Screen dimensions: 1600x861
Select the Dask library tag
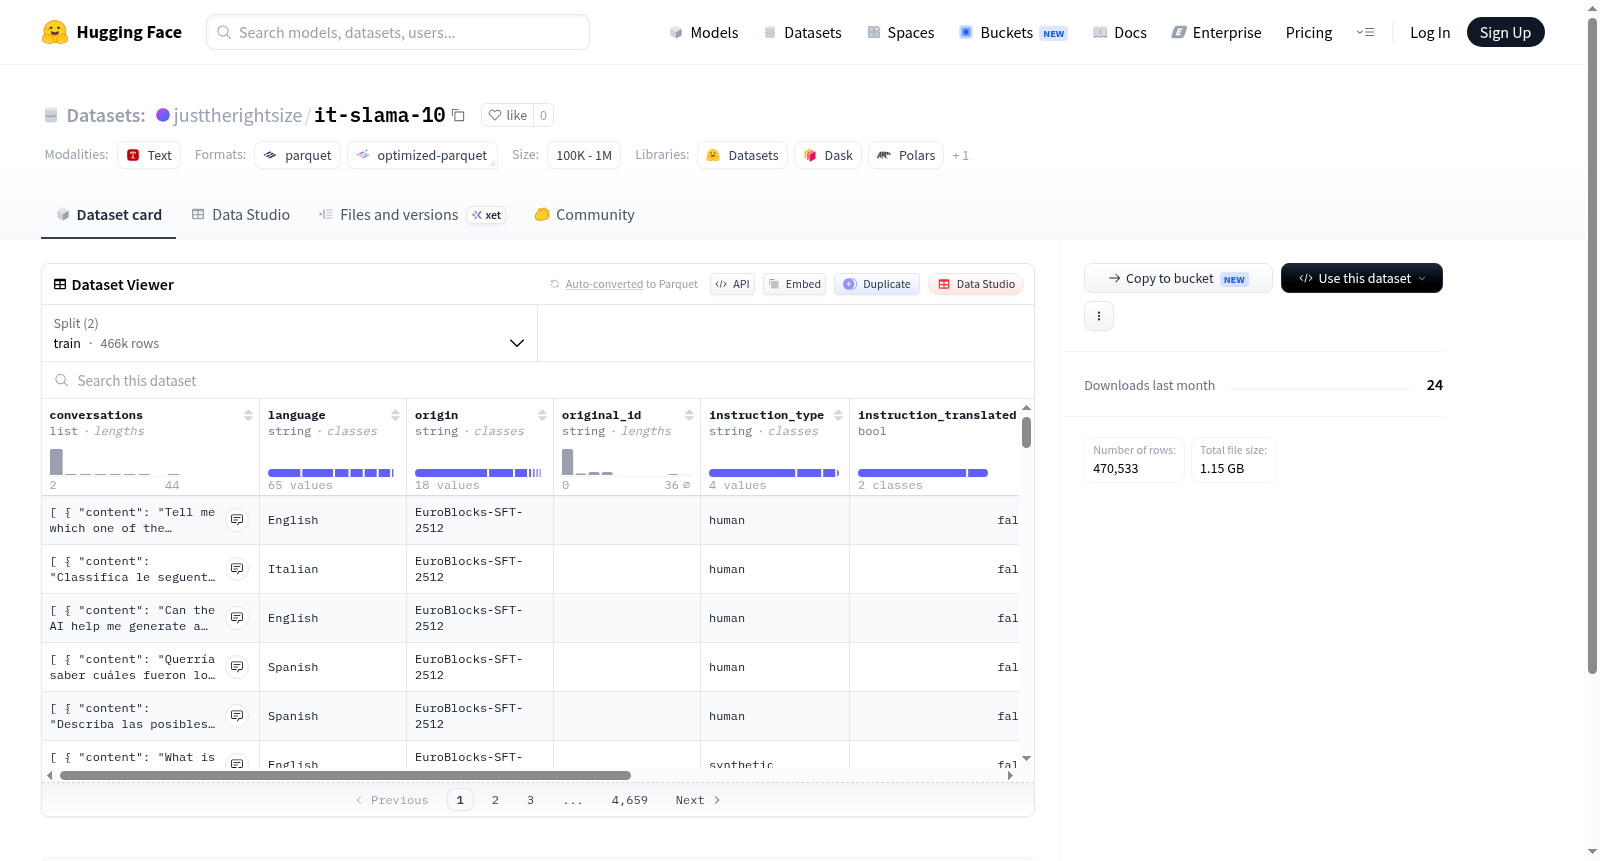point(828,155)
